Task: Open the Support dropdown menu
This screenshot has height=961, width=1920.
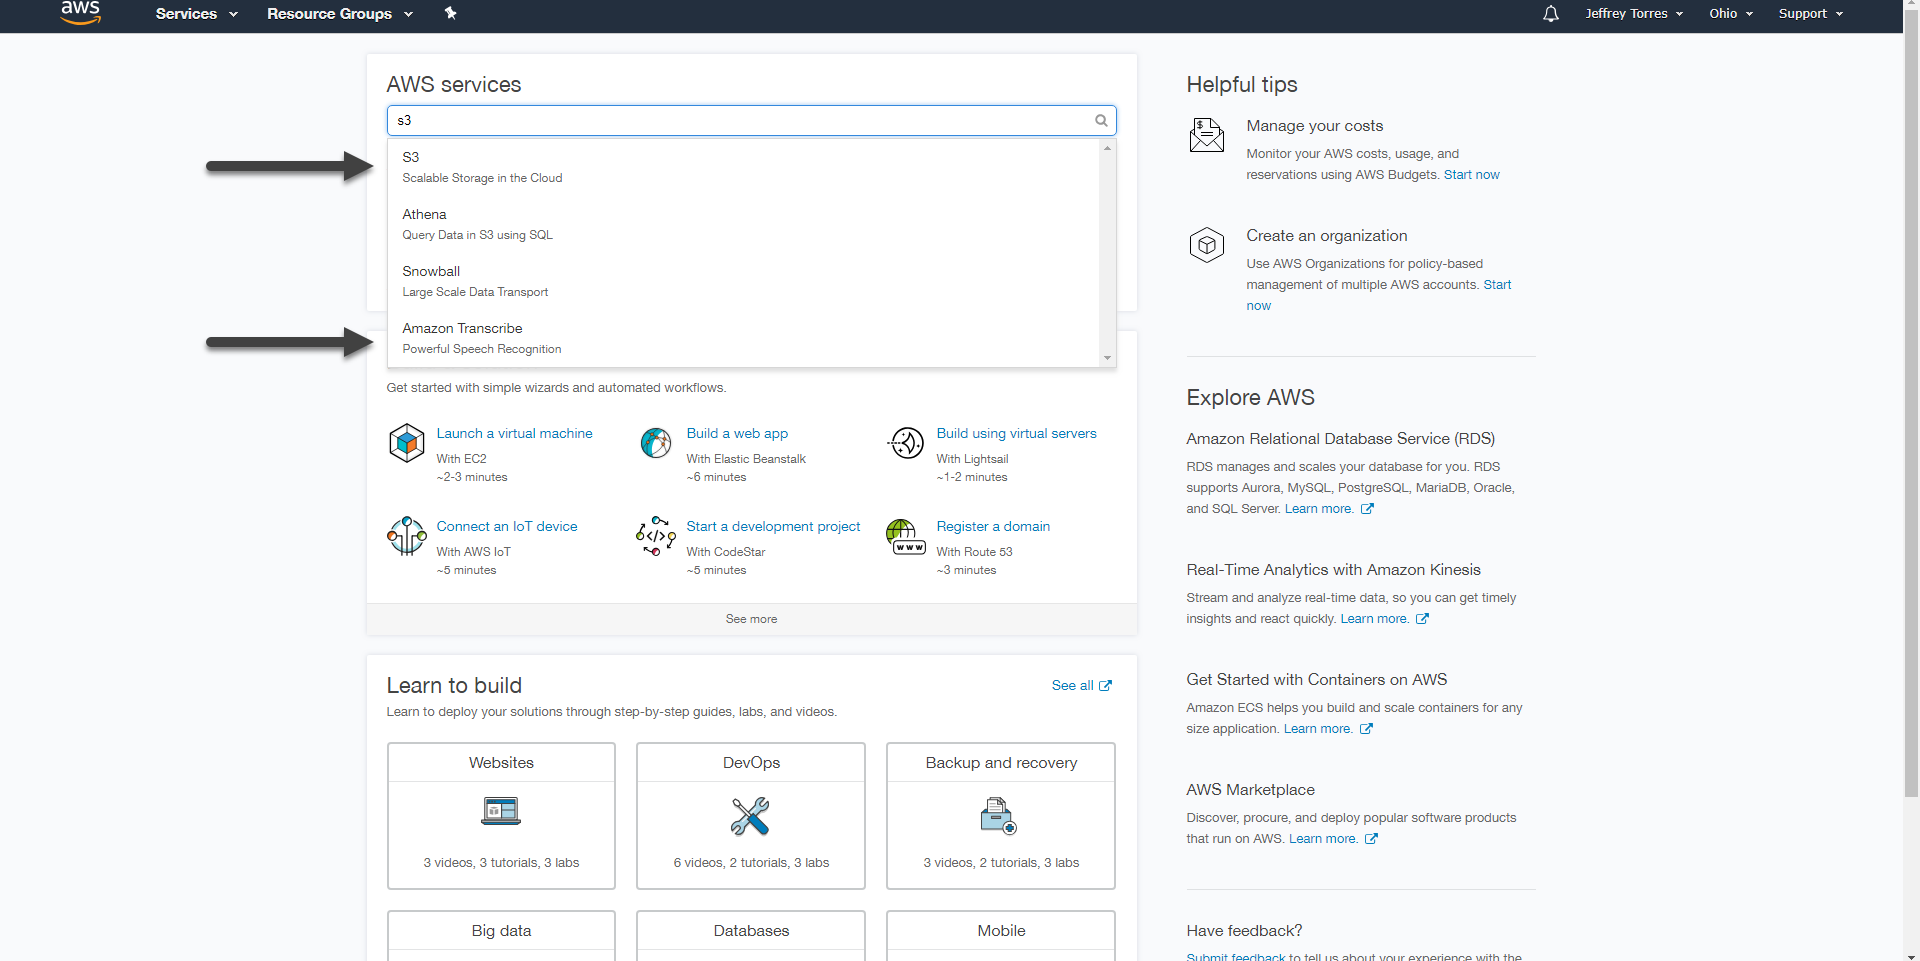Action: pos(1811,14)
